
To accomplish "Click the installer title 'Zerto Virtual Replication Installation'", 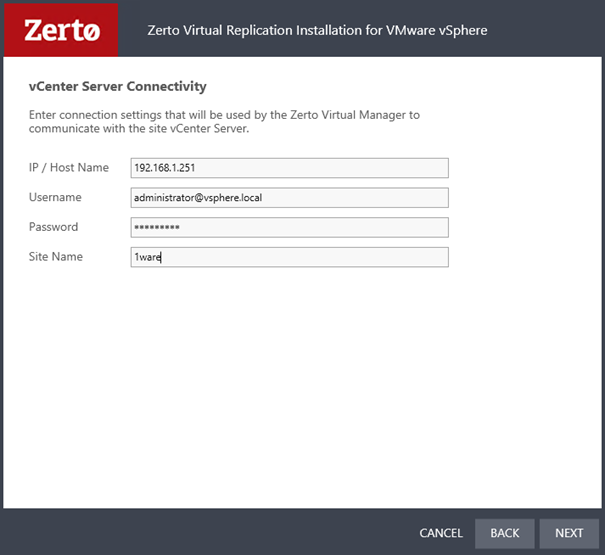I will pyautogui.click(x=317, y=30).
